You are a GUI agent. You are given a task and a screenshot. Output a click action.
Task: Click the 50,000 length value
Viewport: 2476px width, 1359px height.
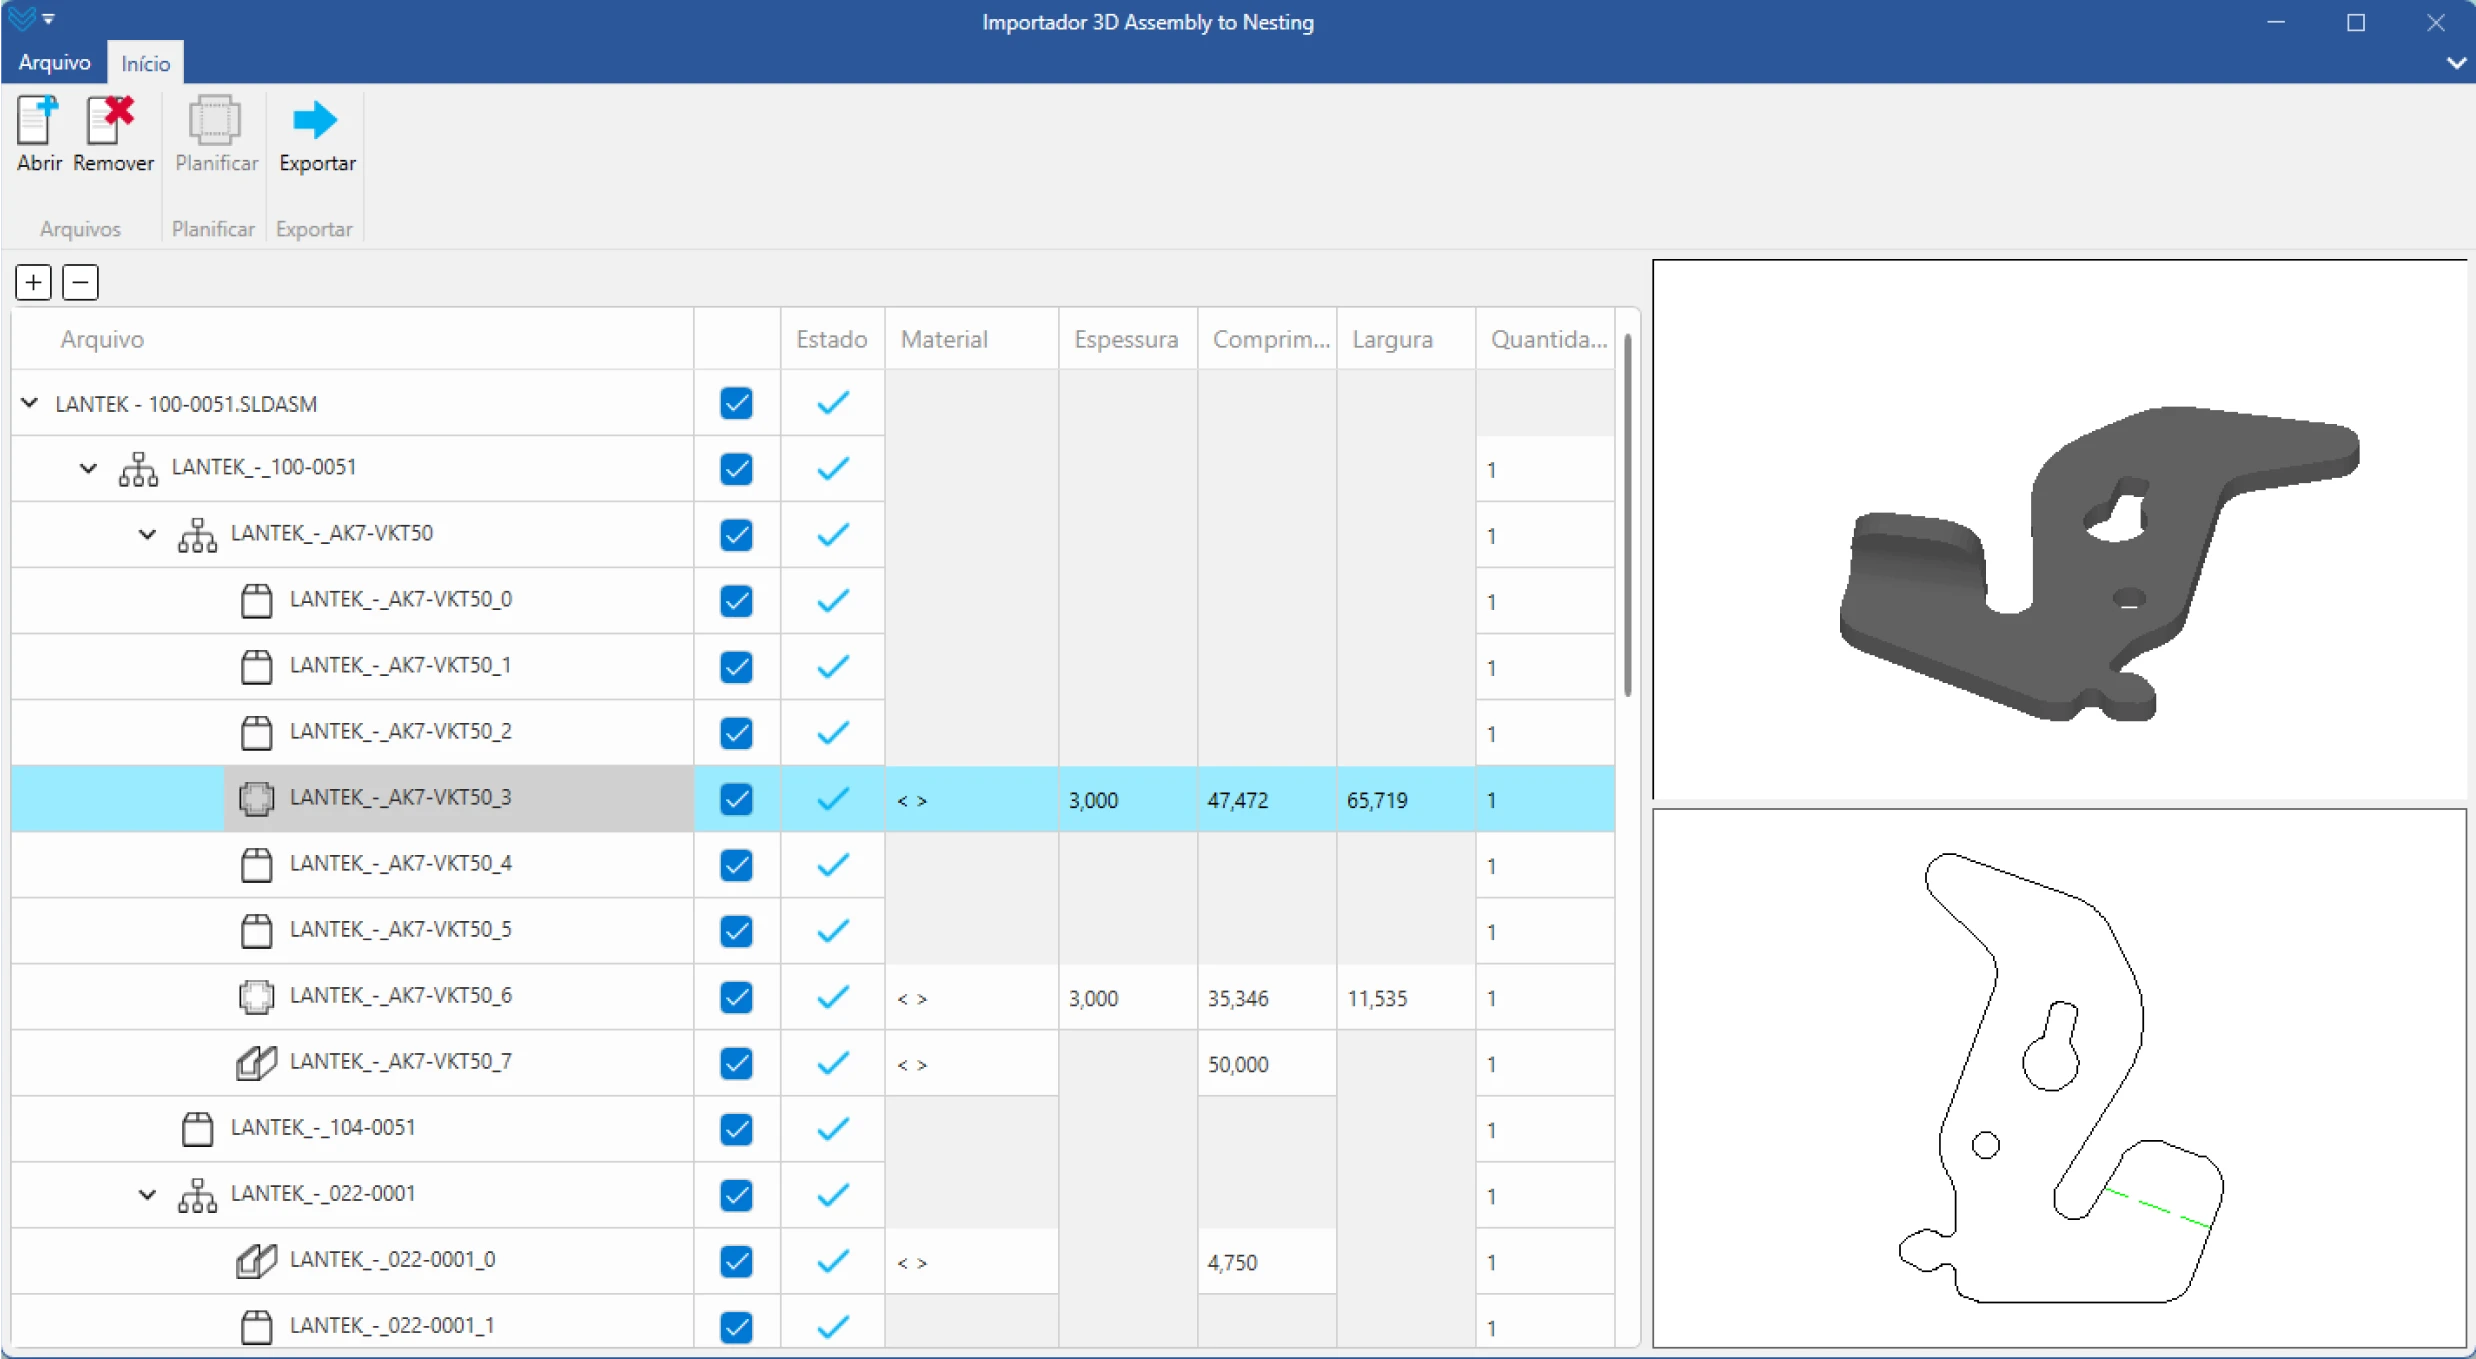(1238, 1064)
